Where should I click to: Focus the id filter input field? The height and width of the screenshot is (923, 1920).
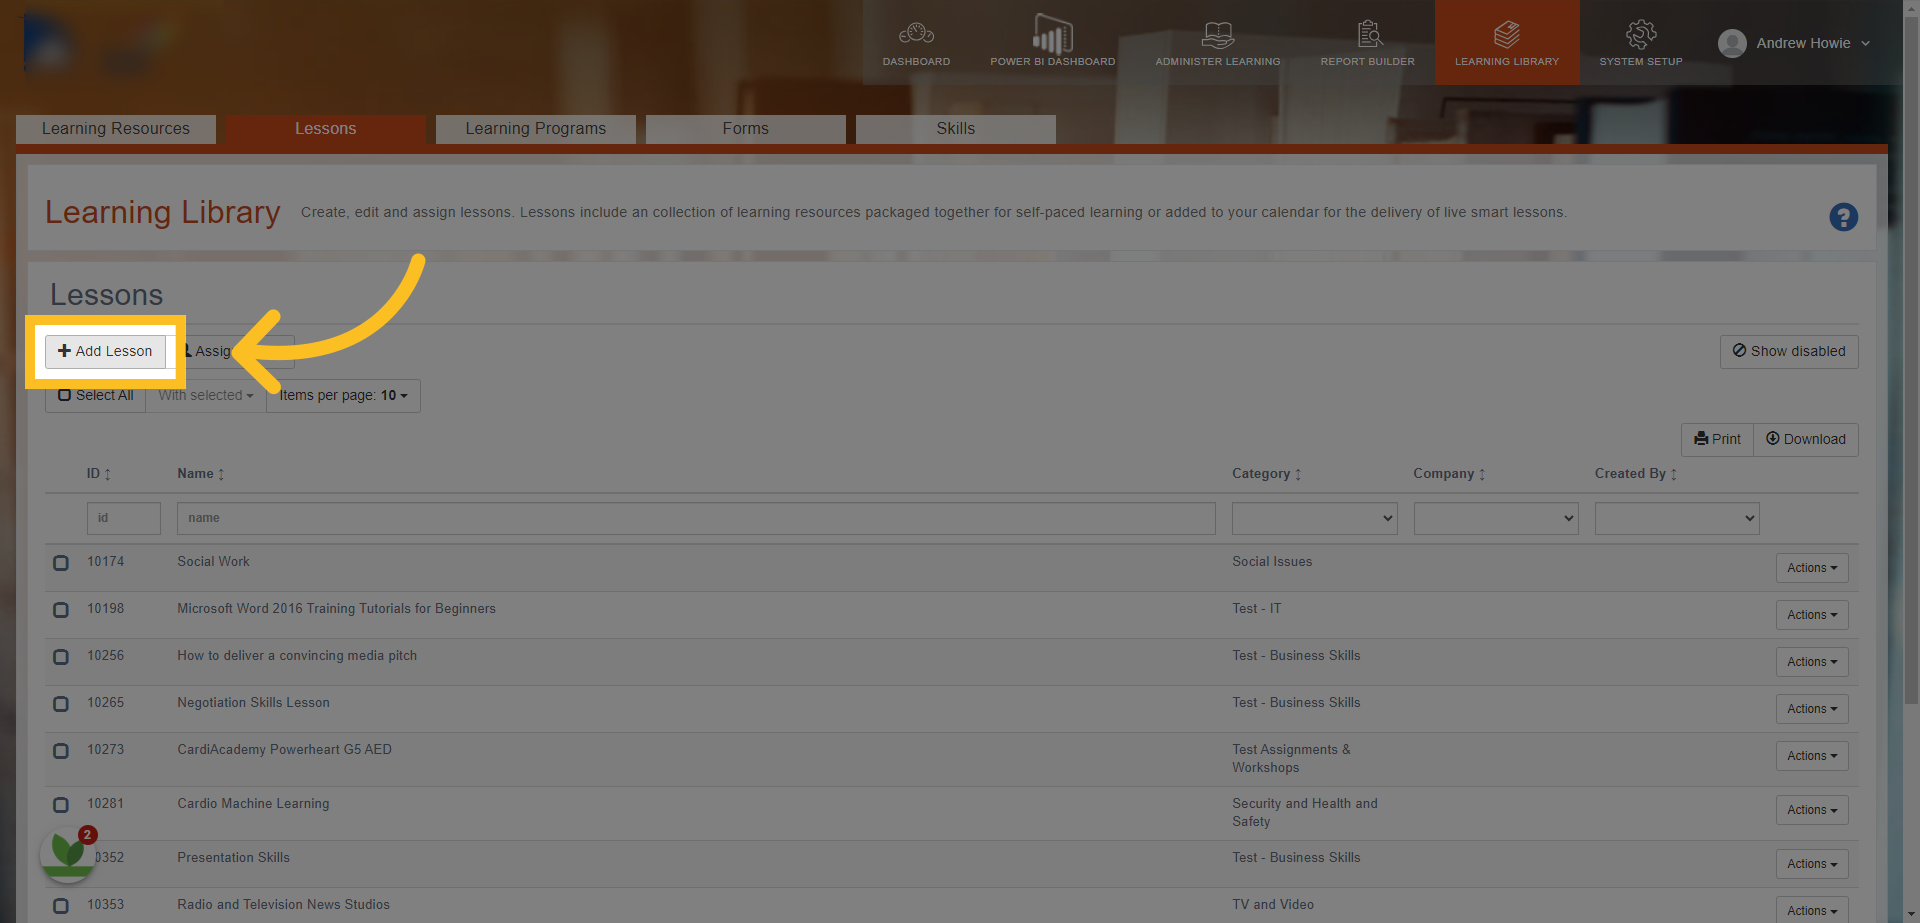(124, 518)
